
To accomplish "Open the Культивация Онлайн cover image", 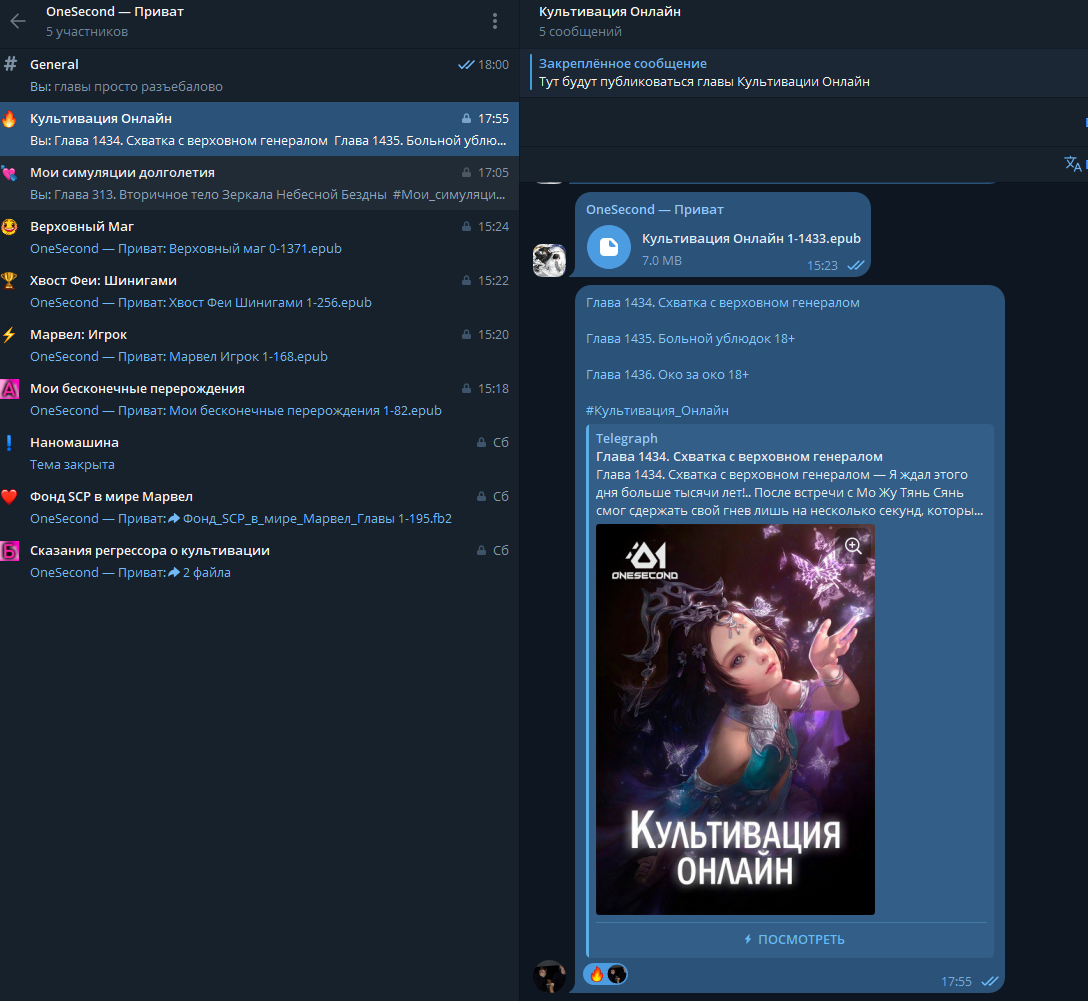I will [x=735, y=719].
